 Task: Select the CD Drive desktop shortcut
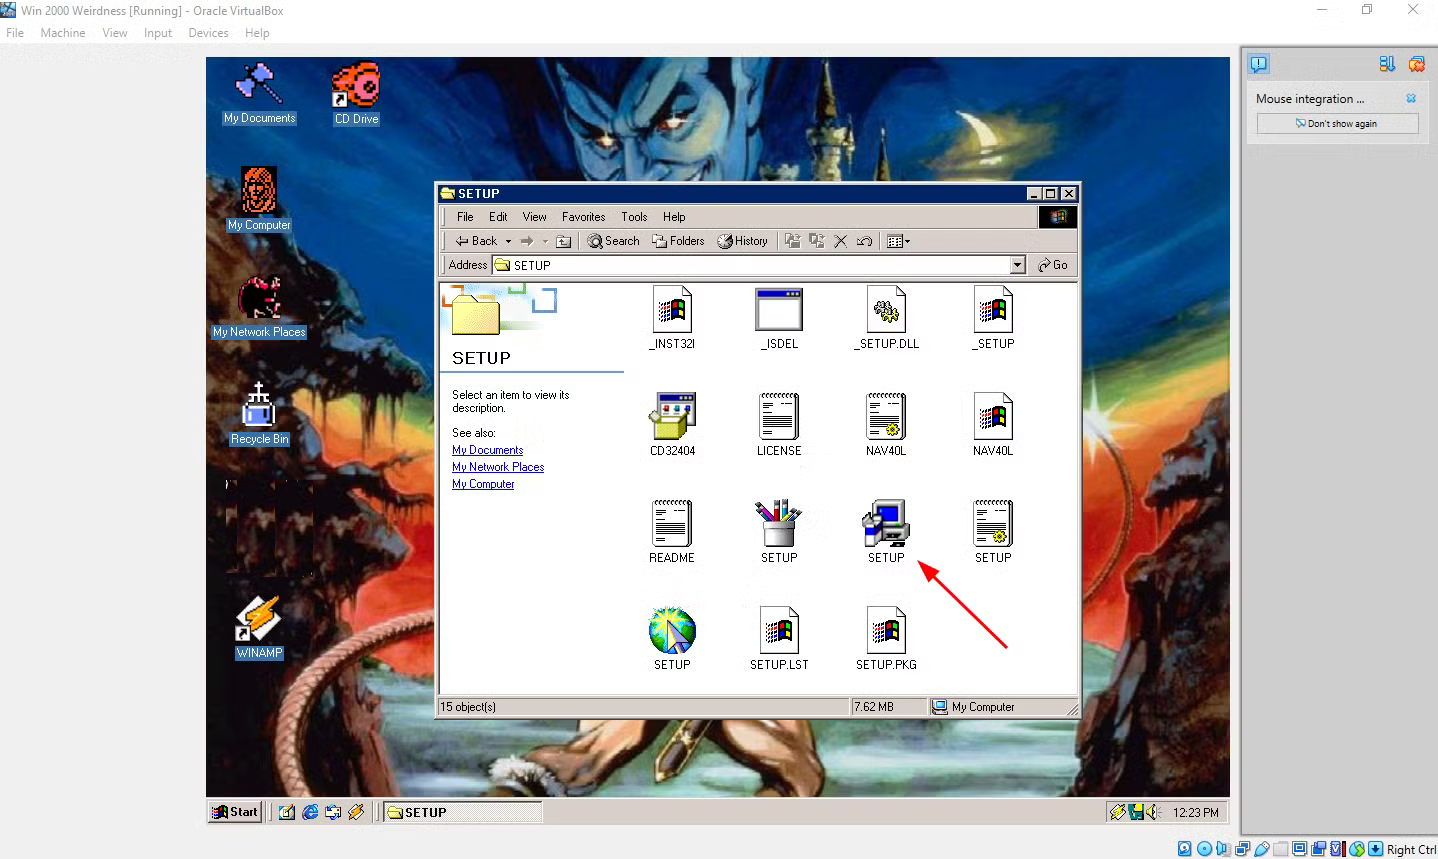click(356, 86)
